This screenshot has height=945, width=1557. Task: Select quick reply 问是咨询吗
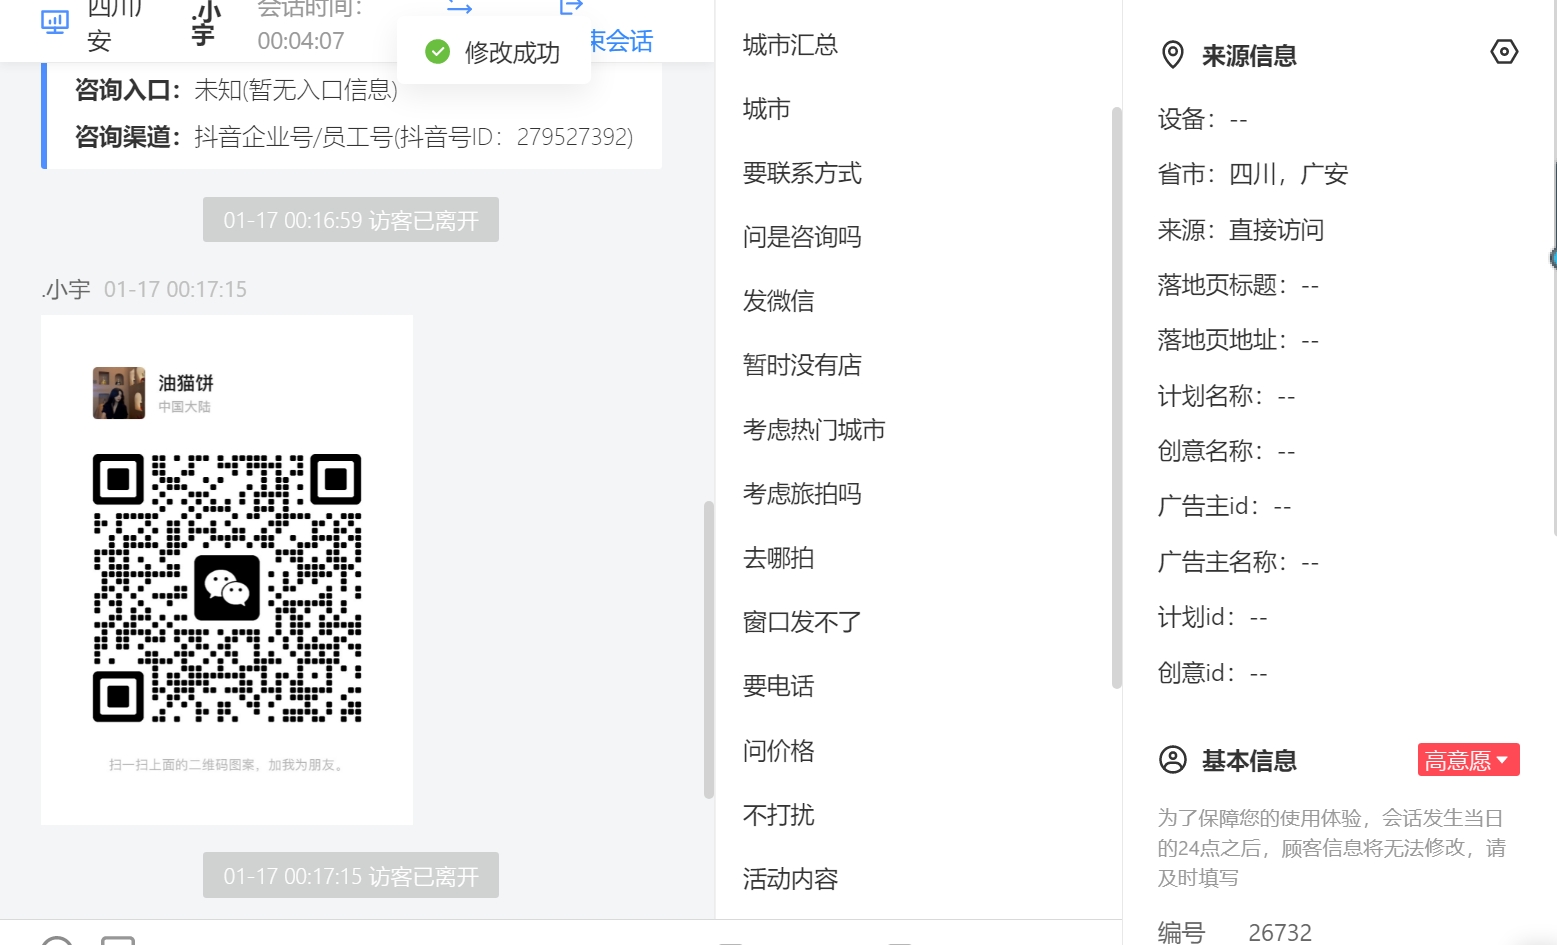click(802, 237)
